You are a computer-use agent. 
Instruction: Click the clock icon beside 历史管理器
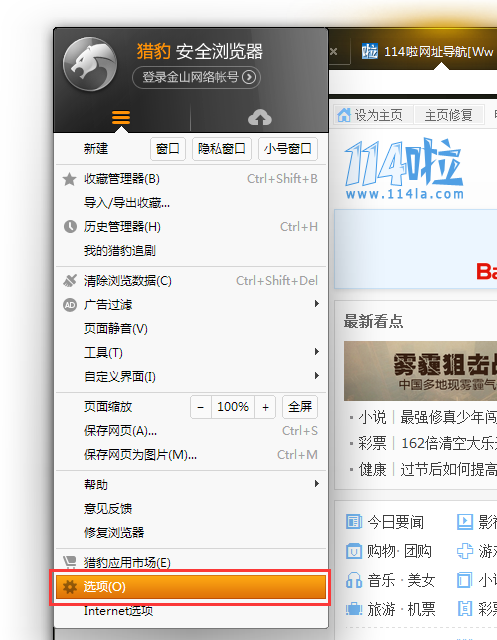(x=70, y=227)
